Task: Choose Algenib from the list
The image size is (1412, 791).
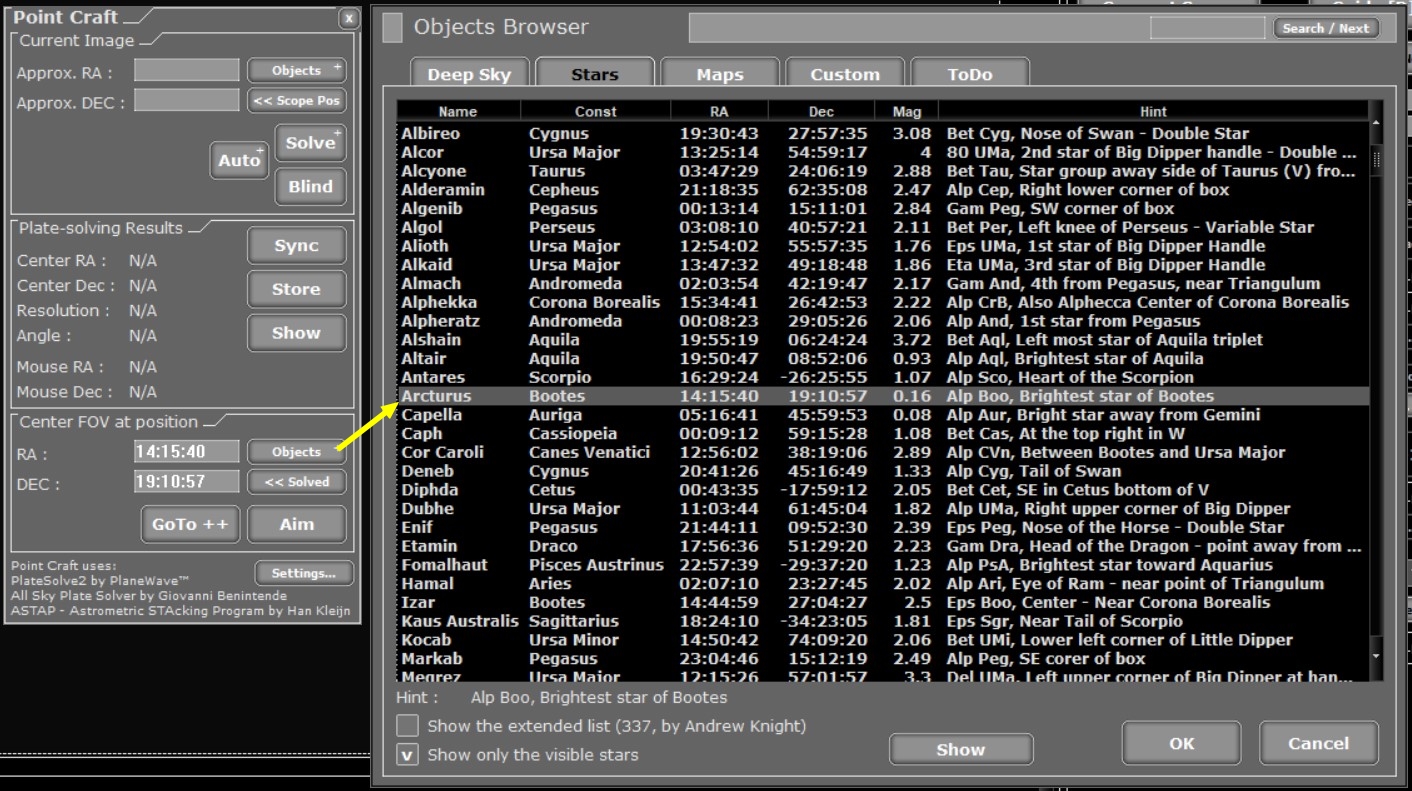Action: click(882, 208)
